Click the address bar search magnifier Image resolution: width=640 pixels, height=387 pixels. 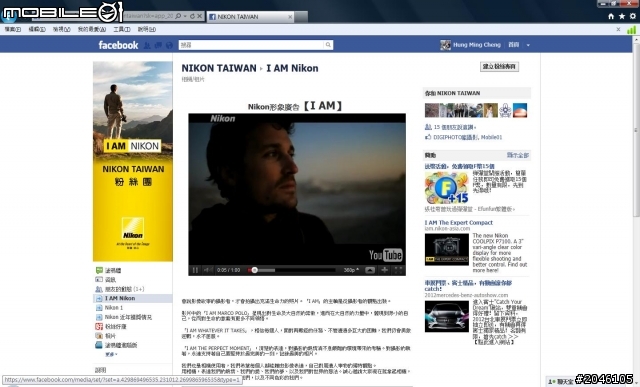click(178, 16)
